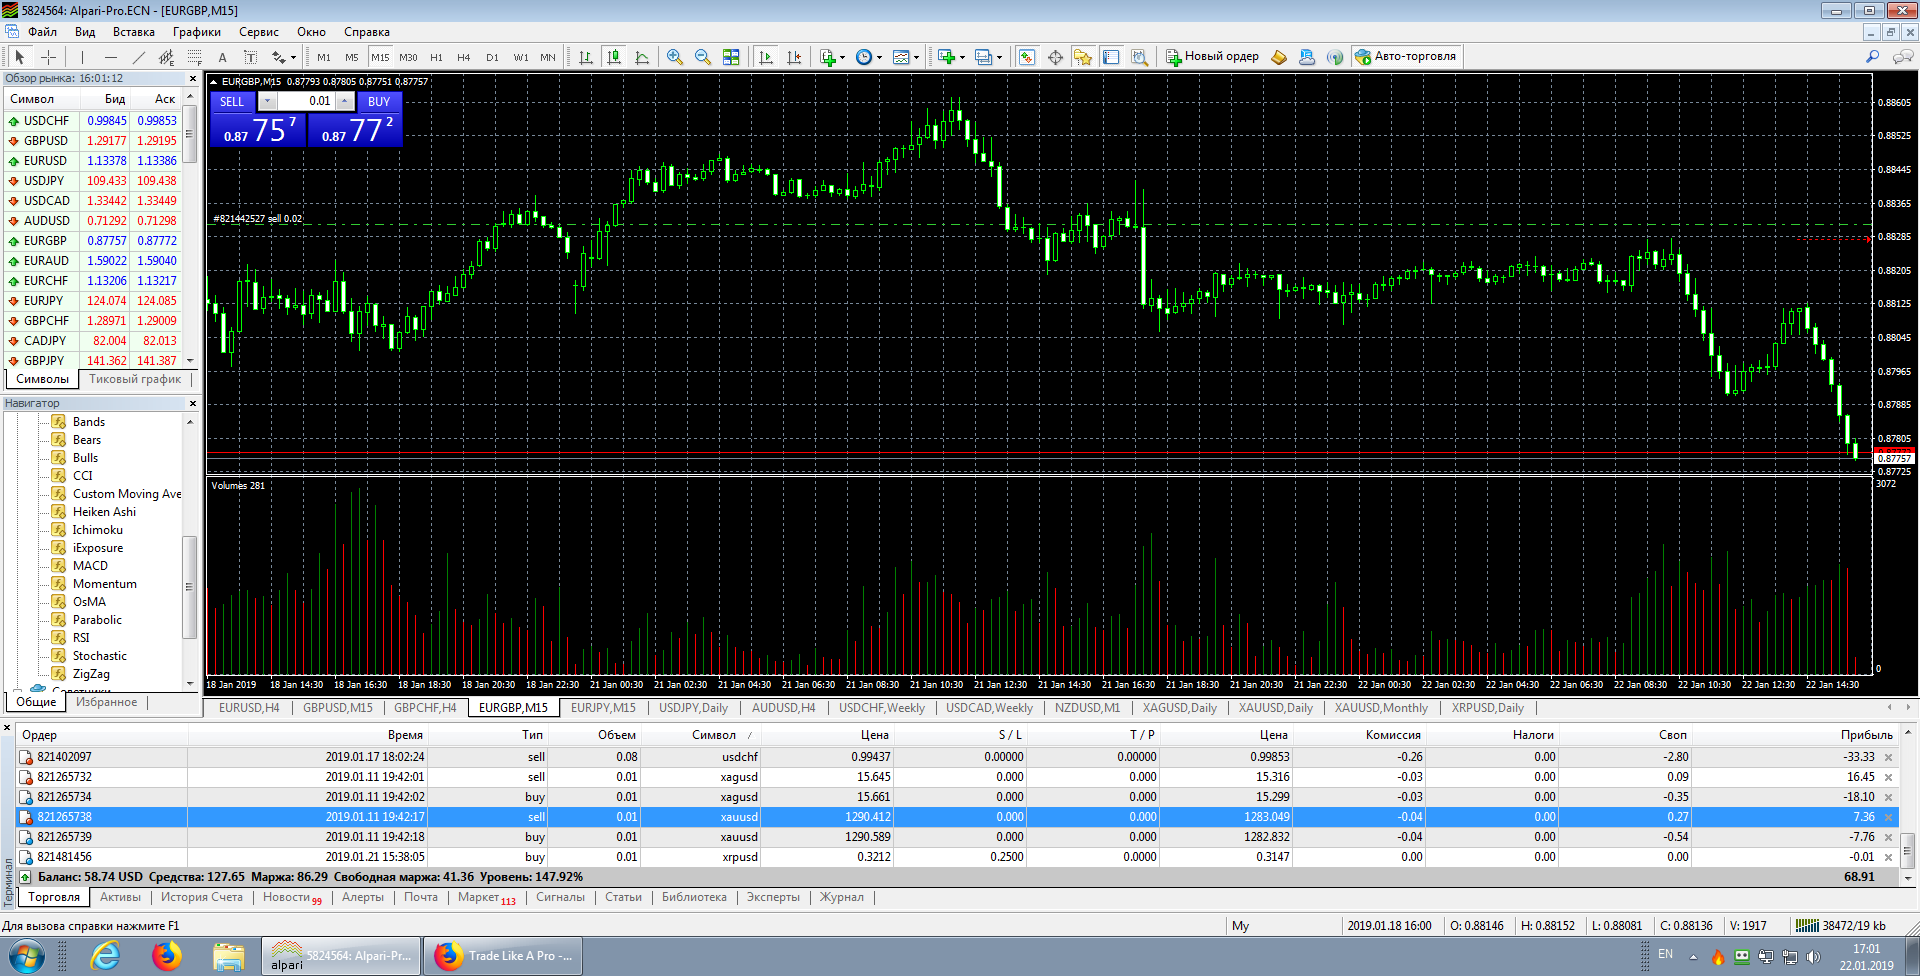Increase volume in one-click trading panel
This screenshot has height=976, width=1920.
point(345,101)
